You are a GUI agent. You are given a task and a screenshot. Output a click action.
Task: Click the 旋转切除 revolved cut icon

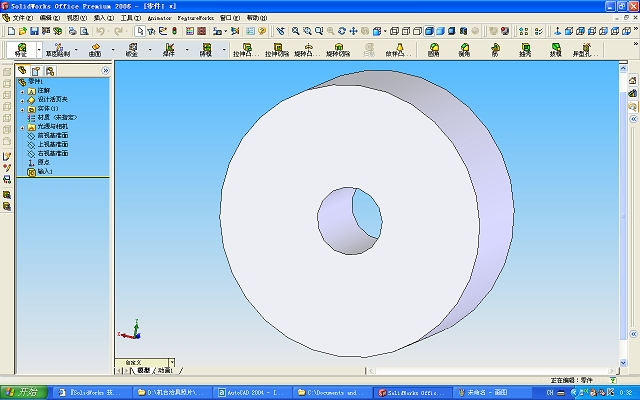pos(338,50)
